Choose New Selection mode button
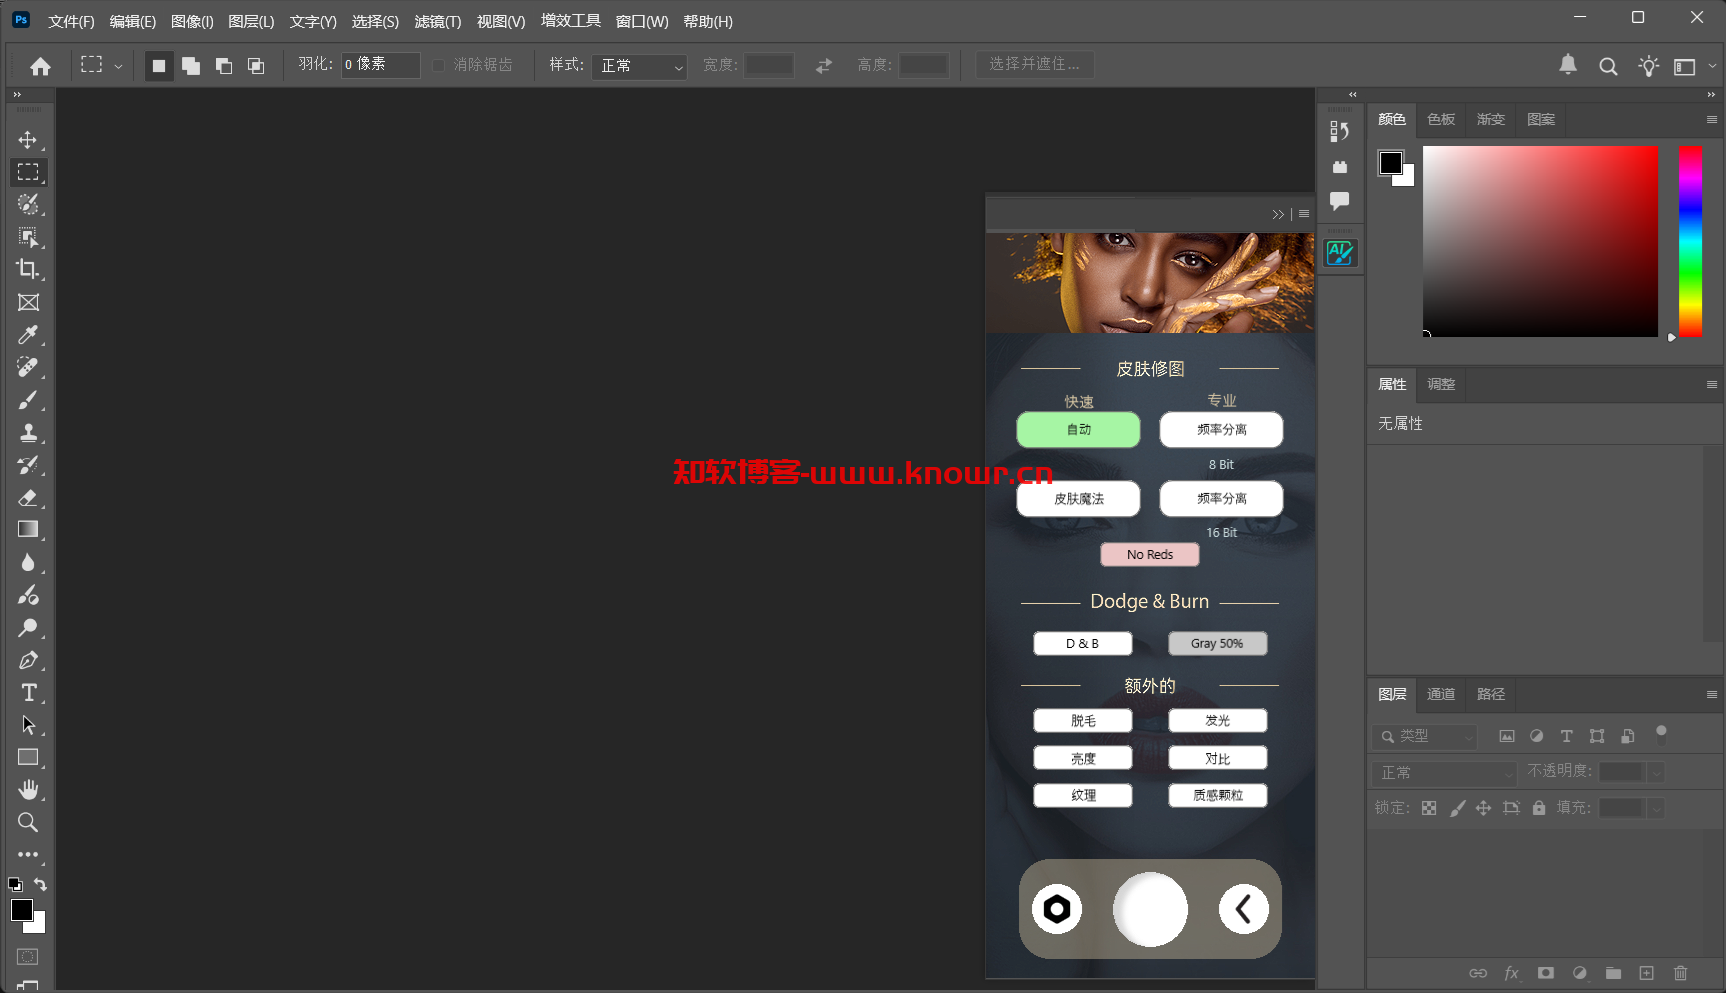Screen dimensions: 1726x993 pyautogui.click(x=159, y=66)
